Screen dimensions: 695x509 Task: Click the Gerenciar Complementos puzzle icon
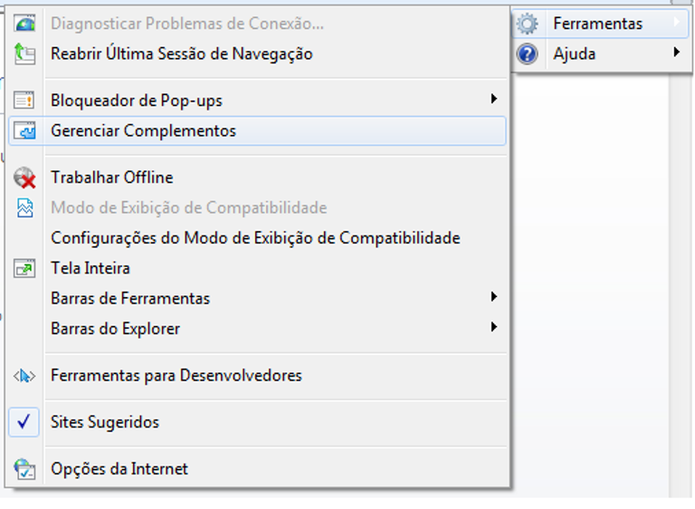[x=24, y=131]
